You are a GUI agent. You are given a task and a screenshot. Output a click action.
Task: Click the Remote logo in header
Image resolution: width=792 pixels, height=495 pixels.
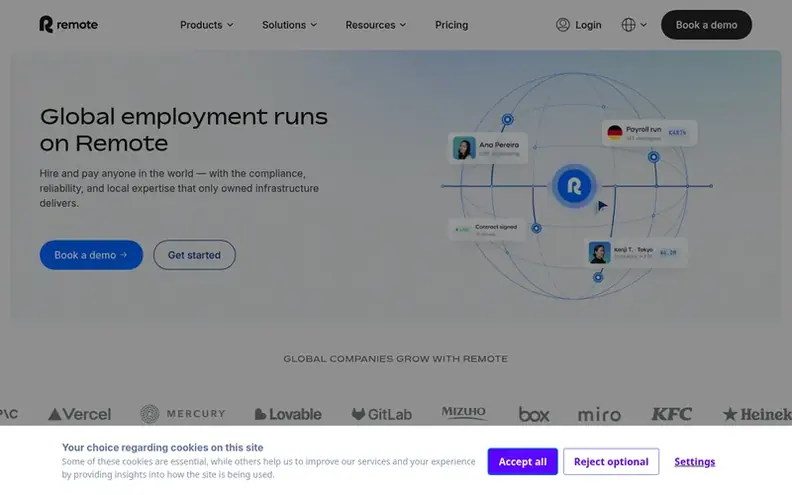pyautogui.click(x=68, y=24)
